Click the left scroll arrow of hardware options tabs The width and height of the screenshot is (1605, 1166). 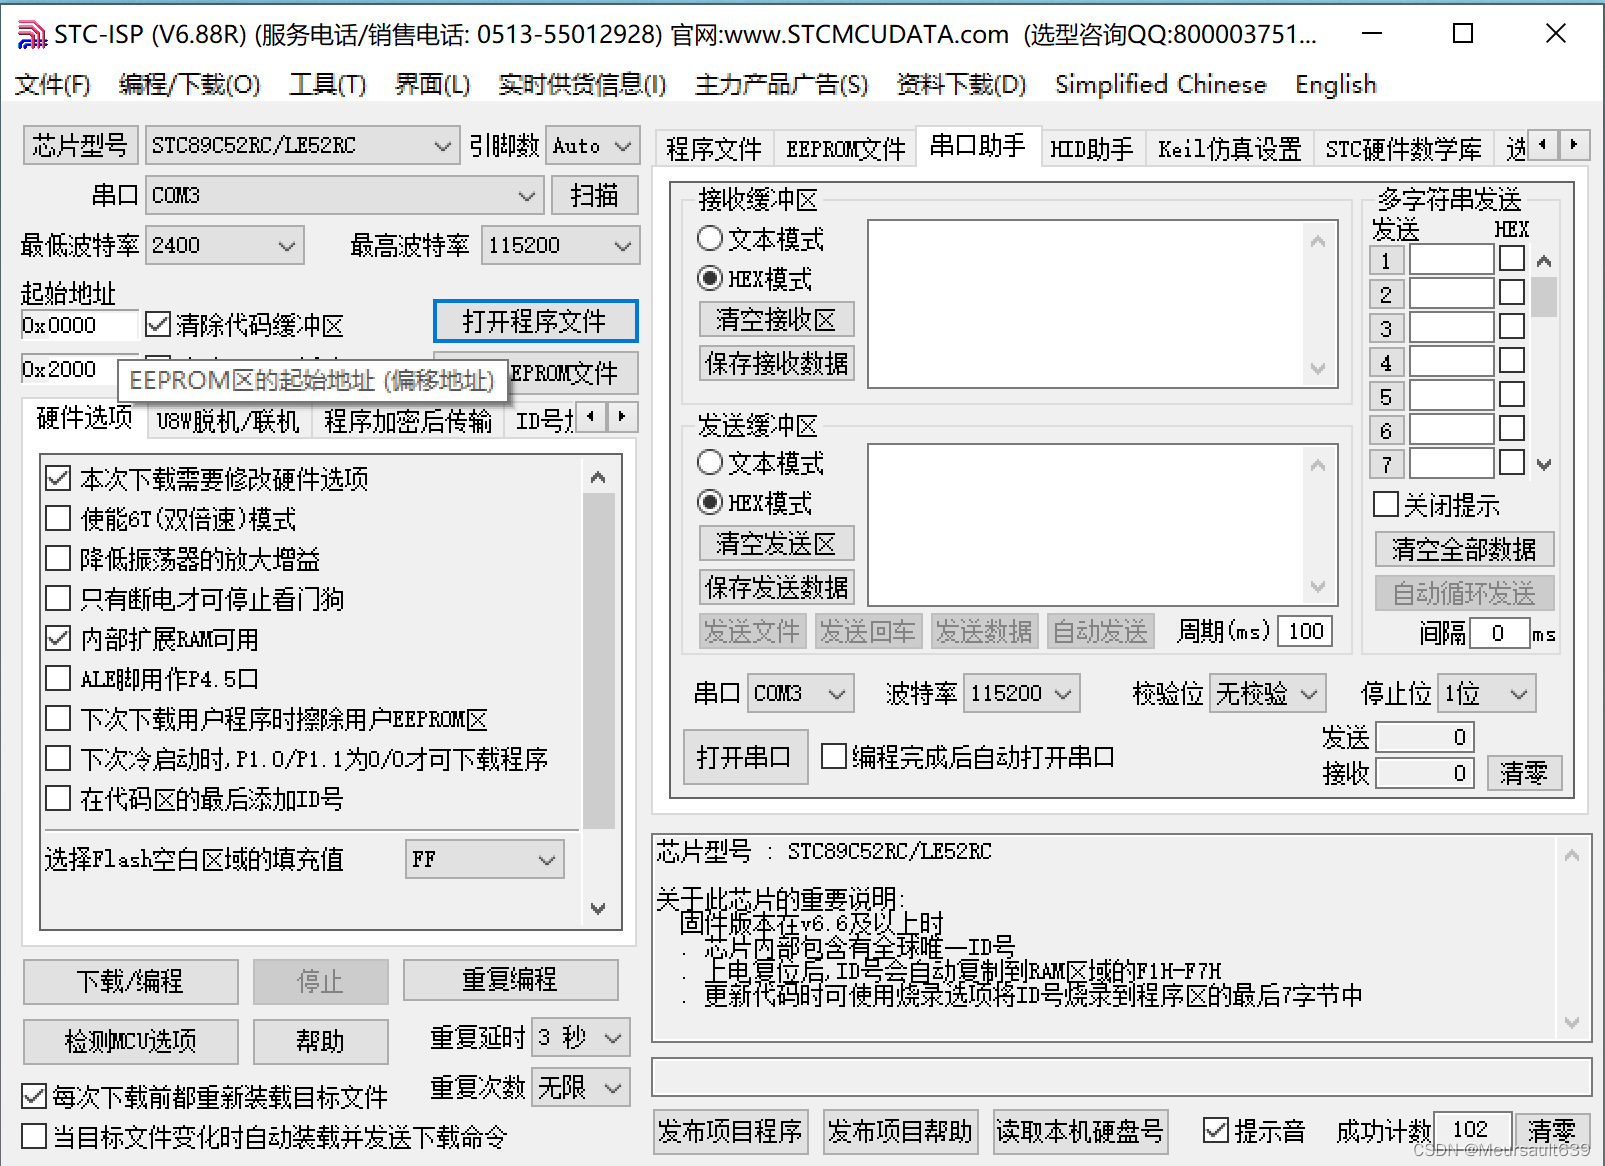pos(591,416)
